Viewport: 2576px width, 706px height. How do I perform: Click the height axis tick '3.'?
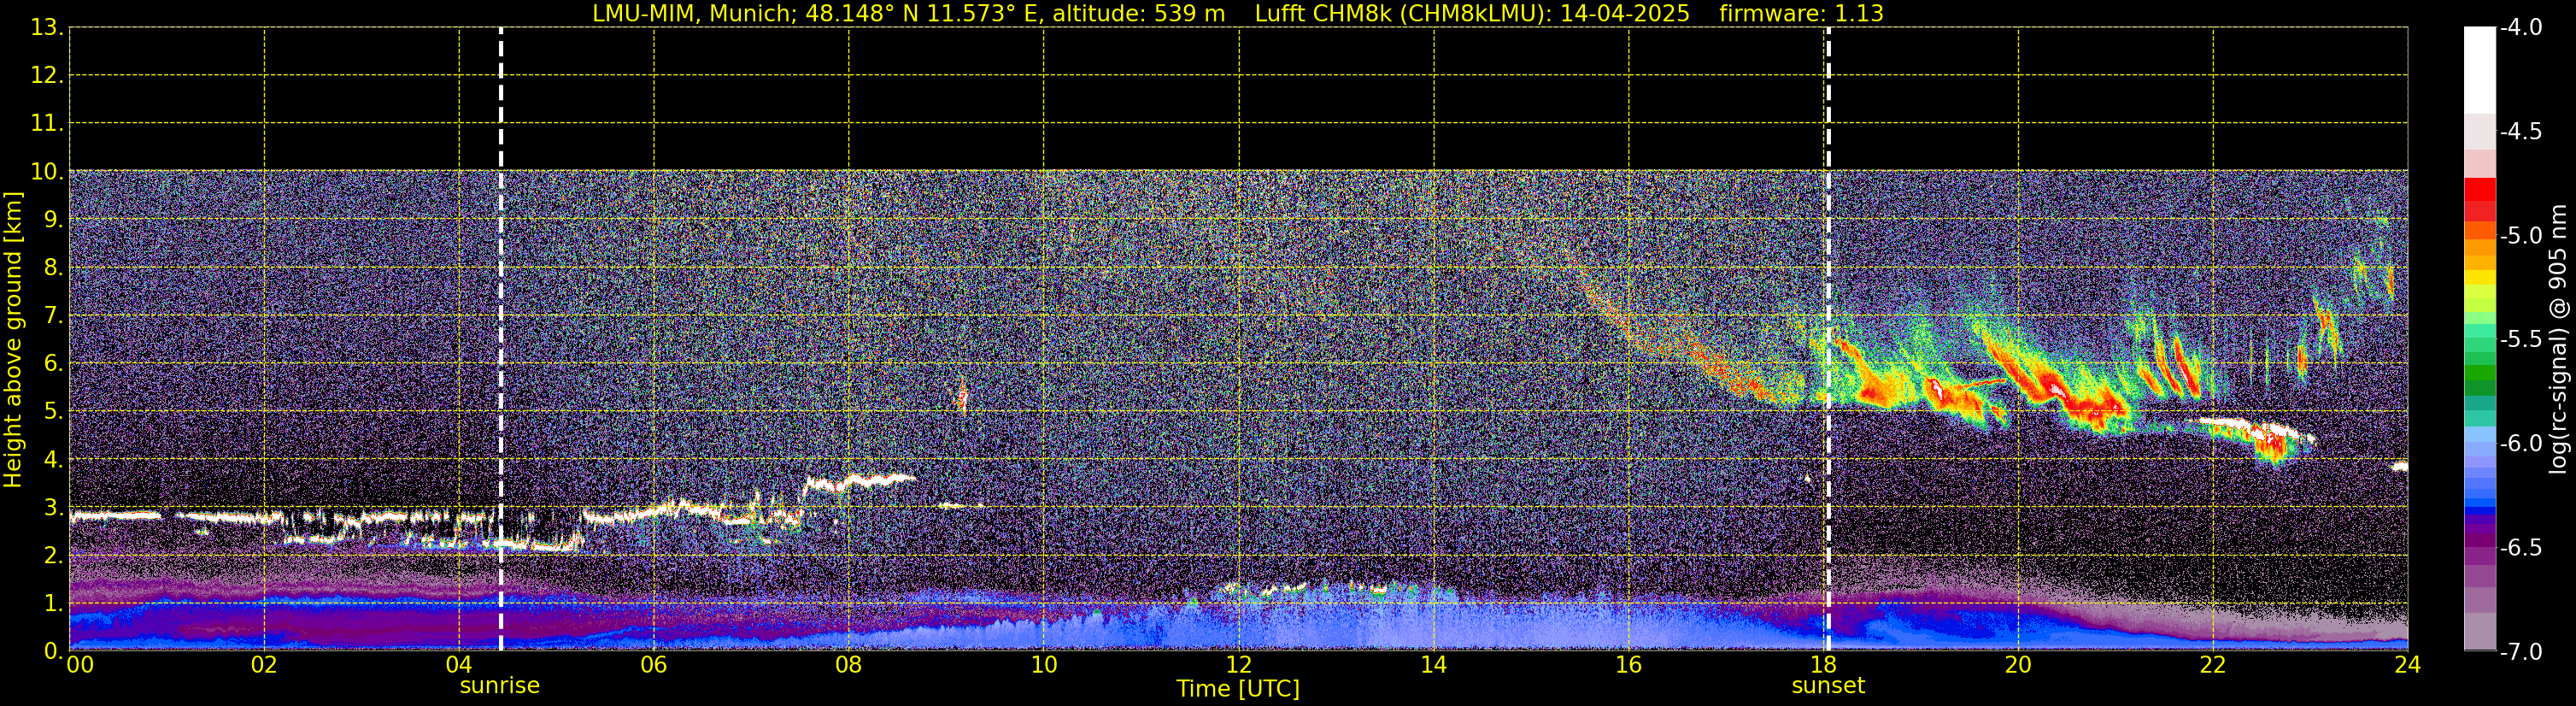click(53, 507)
